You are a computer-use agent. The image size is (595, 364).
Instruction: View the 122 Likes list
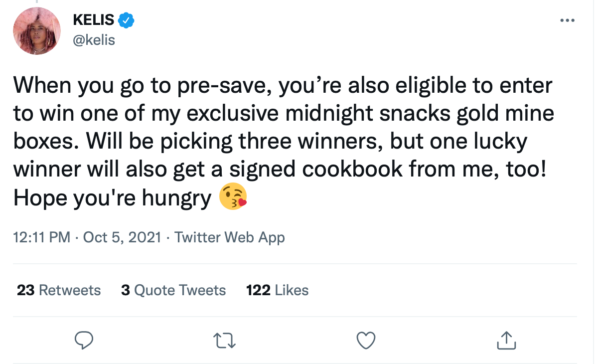277,290
